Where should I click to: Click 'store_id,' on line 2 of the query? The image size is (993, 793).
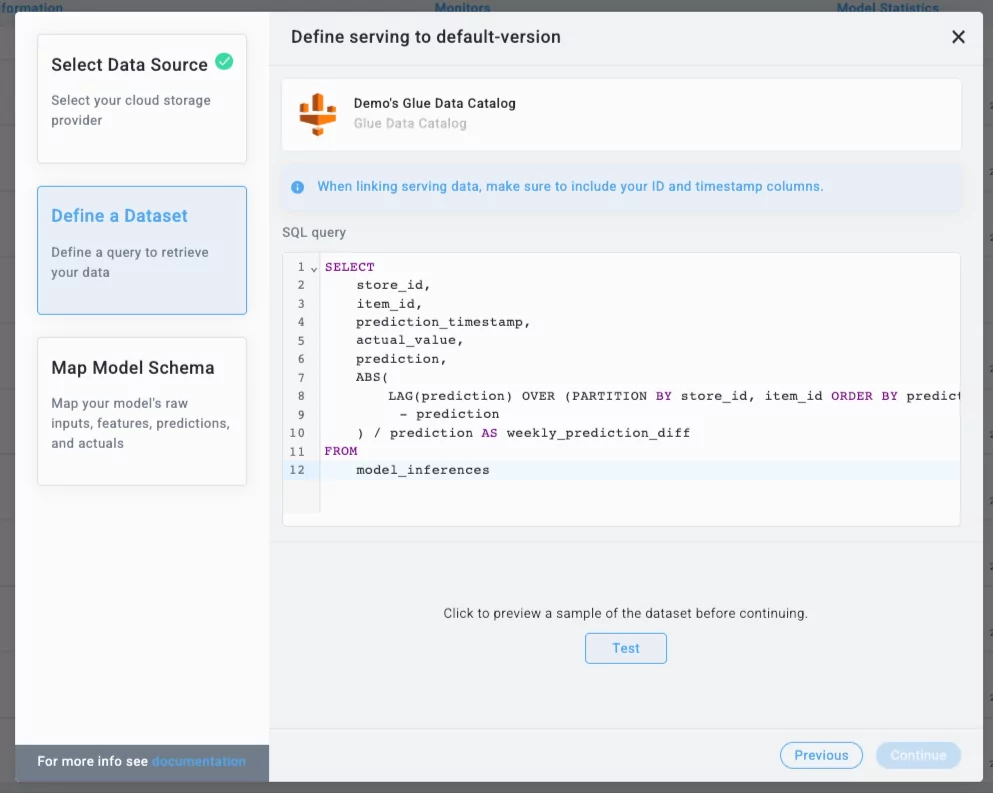point(393,285)
